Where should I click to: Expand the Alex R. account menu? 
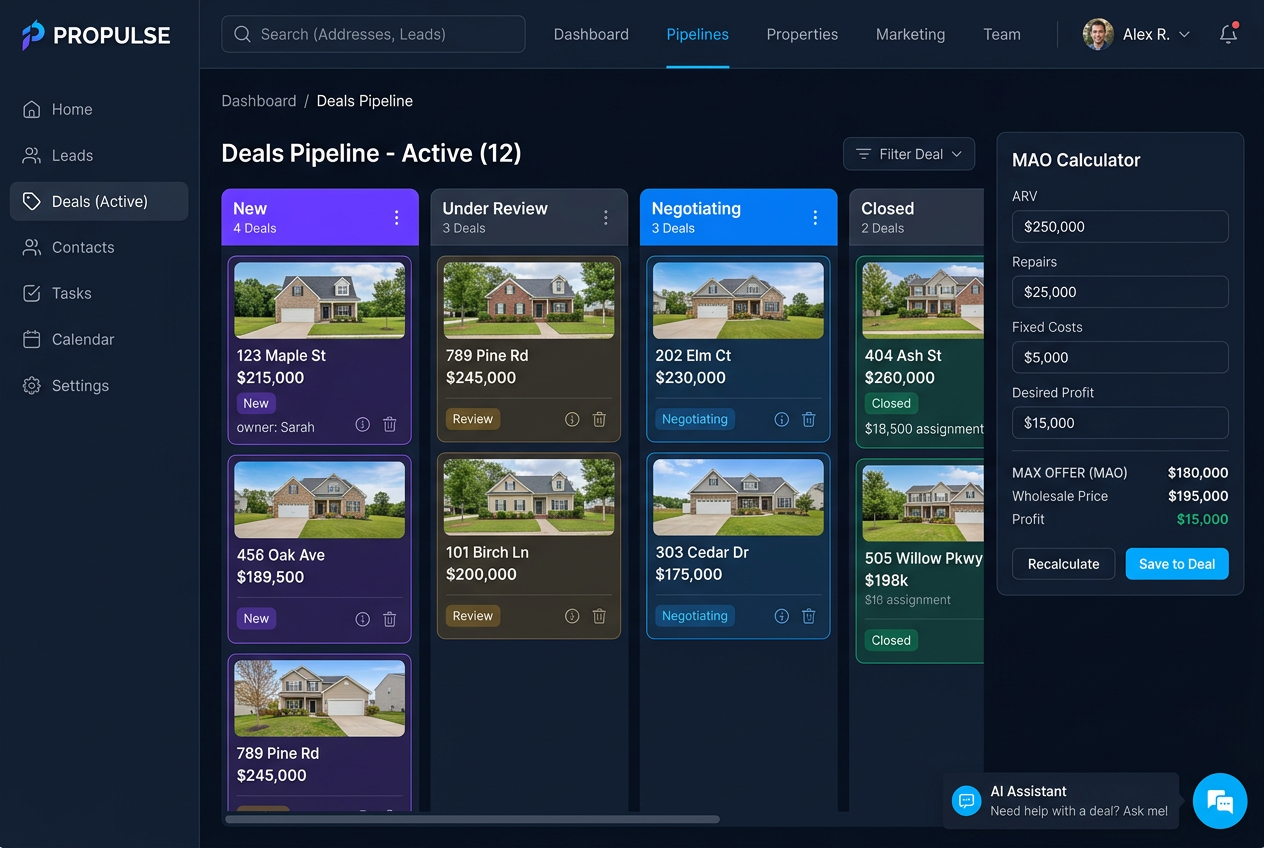coord(1137,34)
